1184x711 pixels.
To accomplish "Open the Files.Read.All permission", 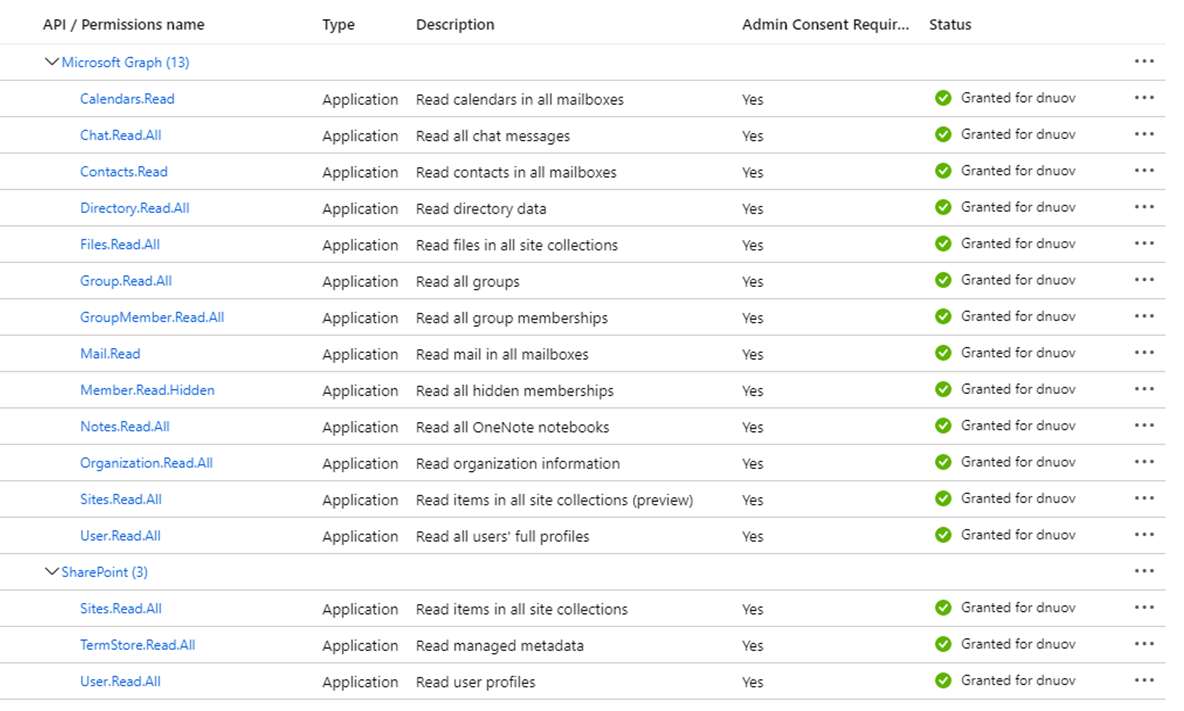I will click(x=120, y=245).
